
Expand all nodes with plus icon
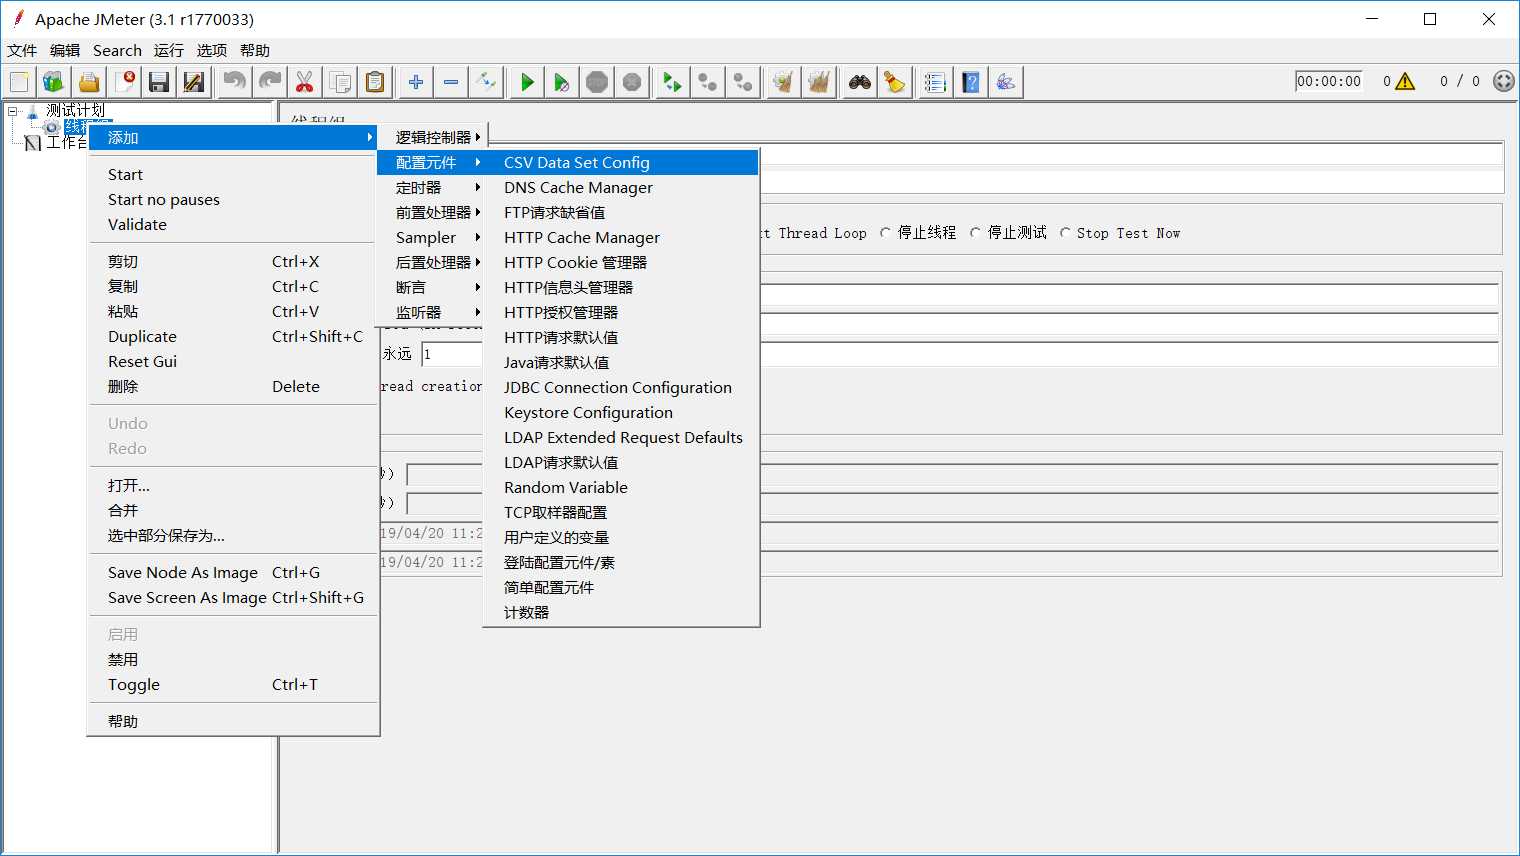(416, 82)
